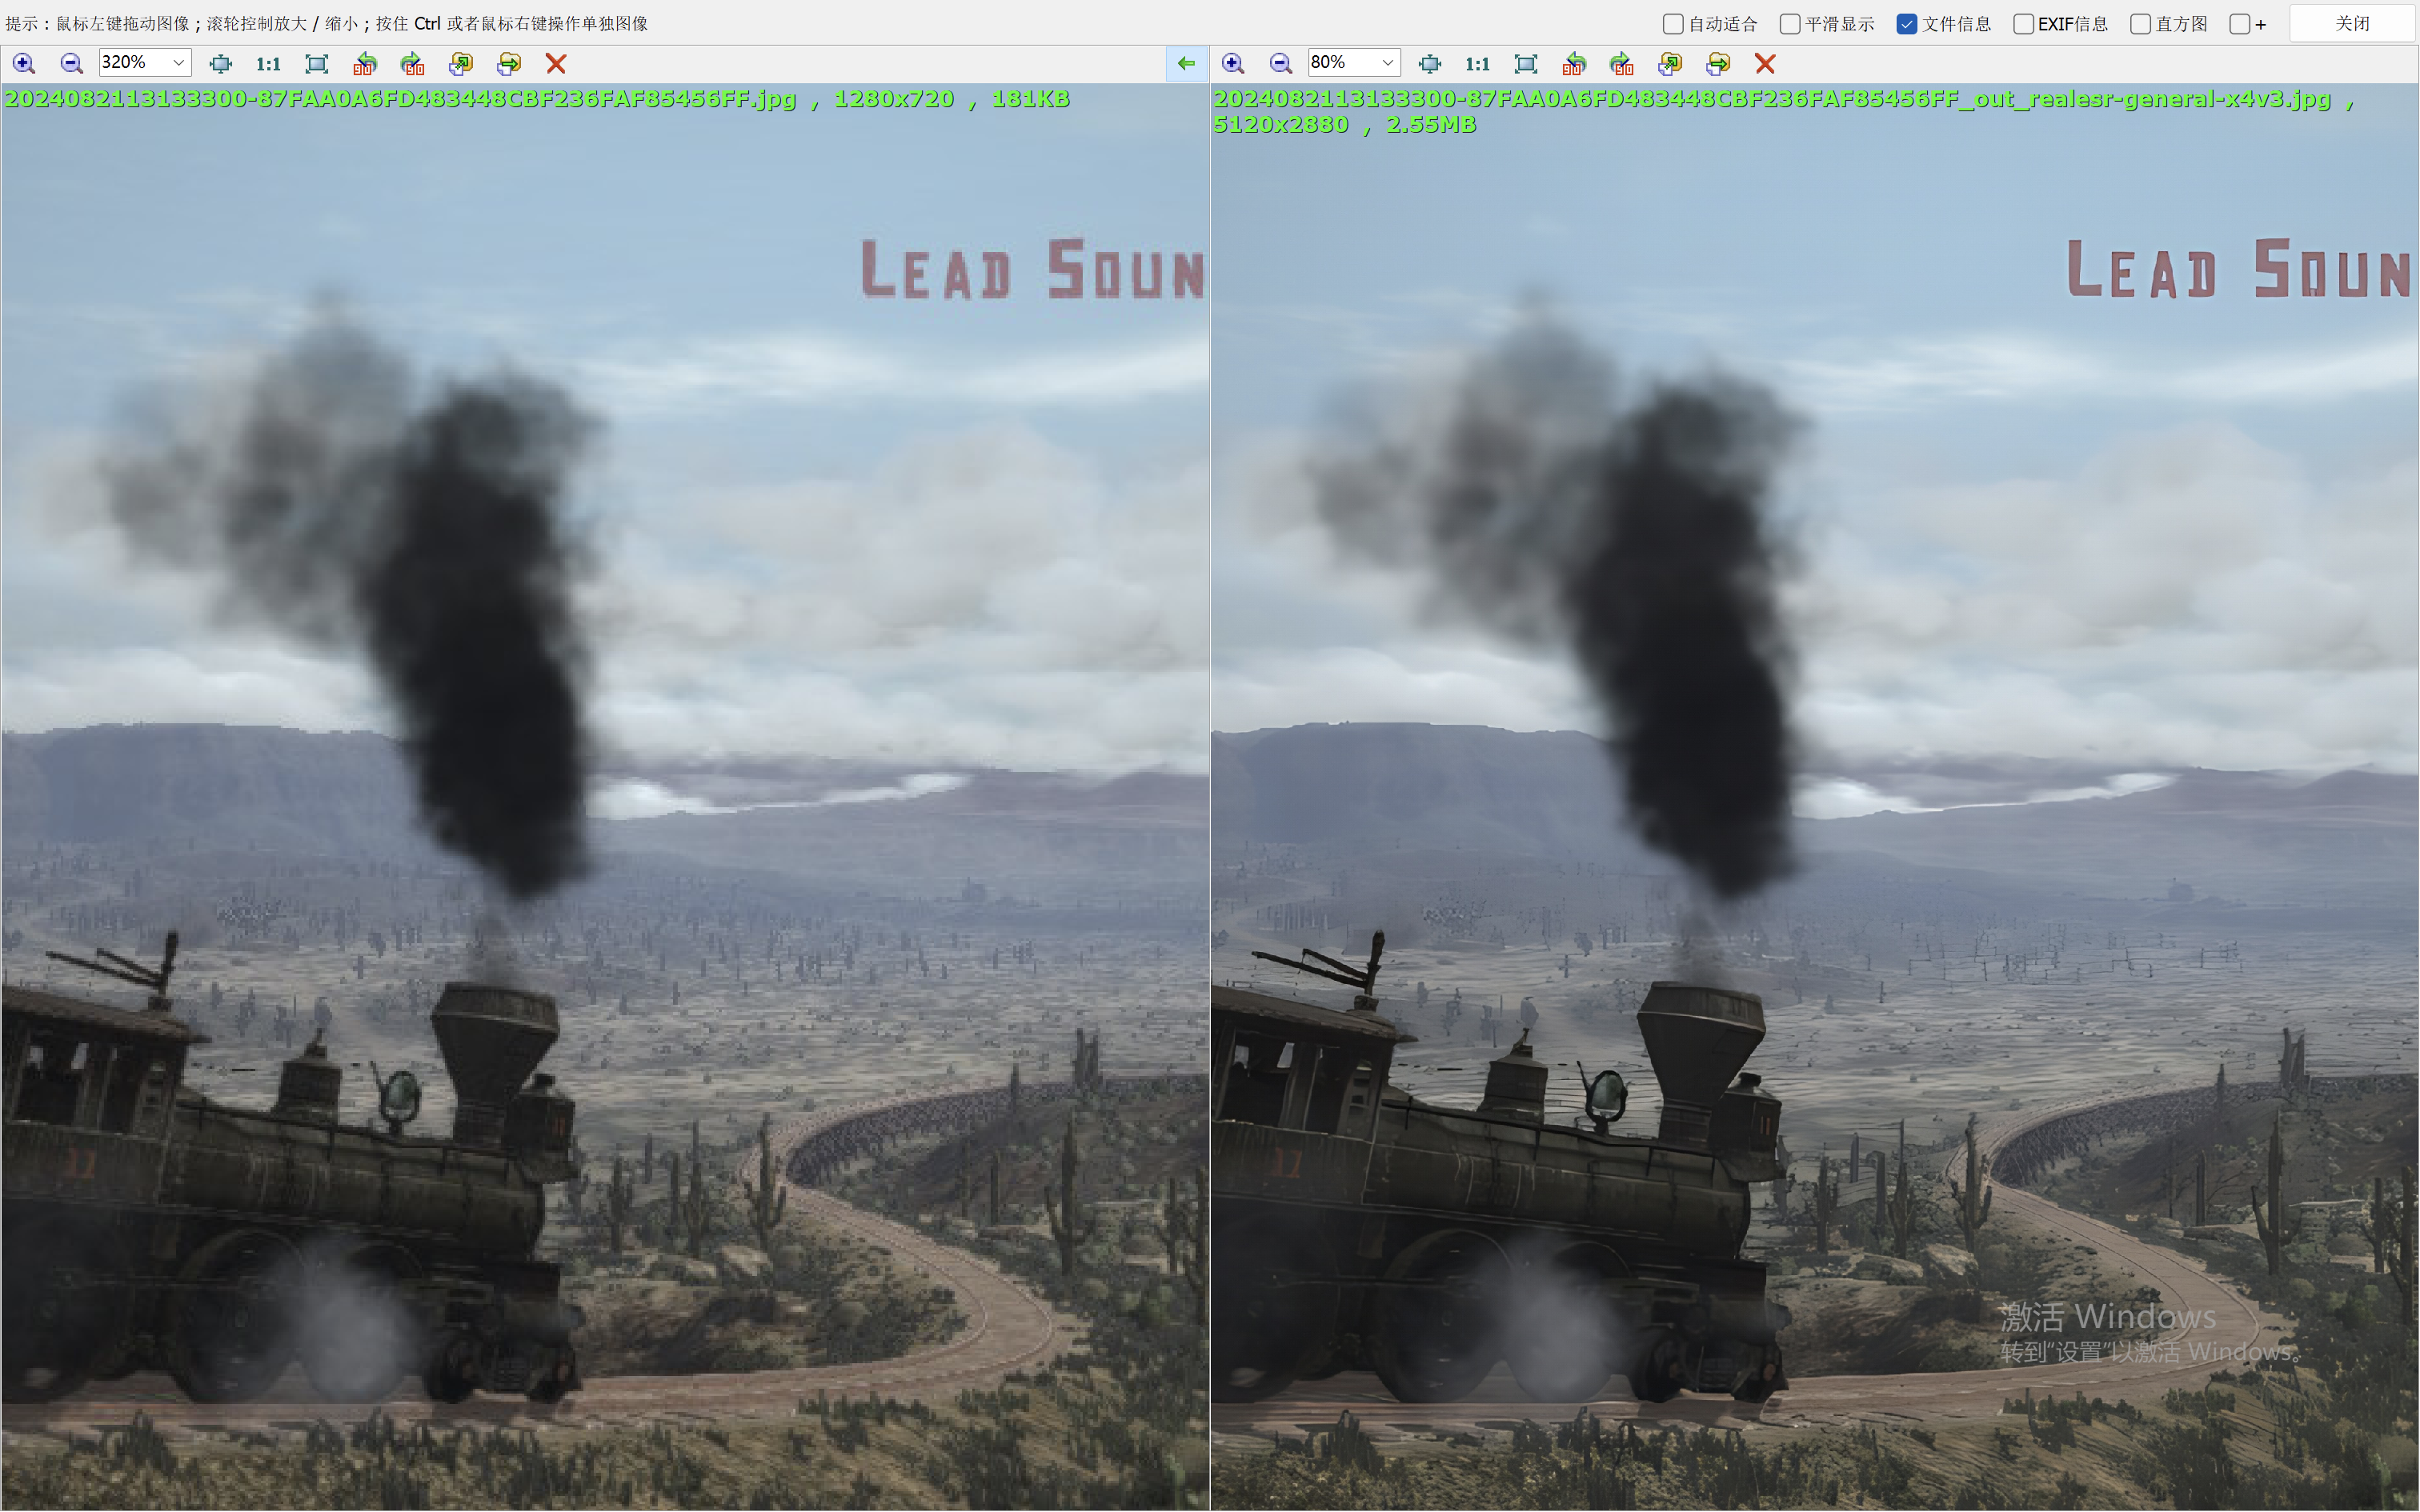Image resolution: width=2420 pixels, height=1512 pixels.
Task: Fit right image to window
Action: 1526,64
